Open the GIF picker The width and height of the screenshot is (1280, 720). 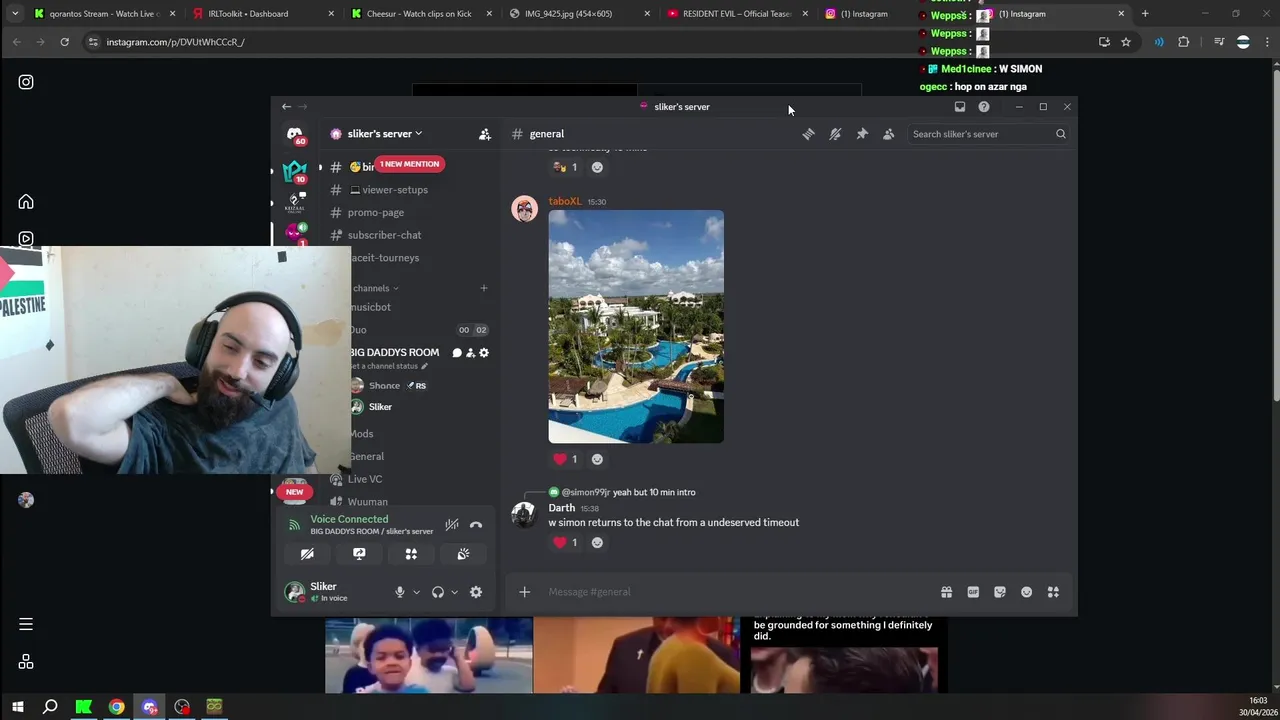point(973,592)
